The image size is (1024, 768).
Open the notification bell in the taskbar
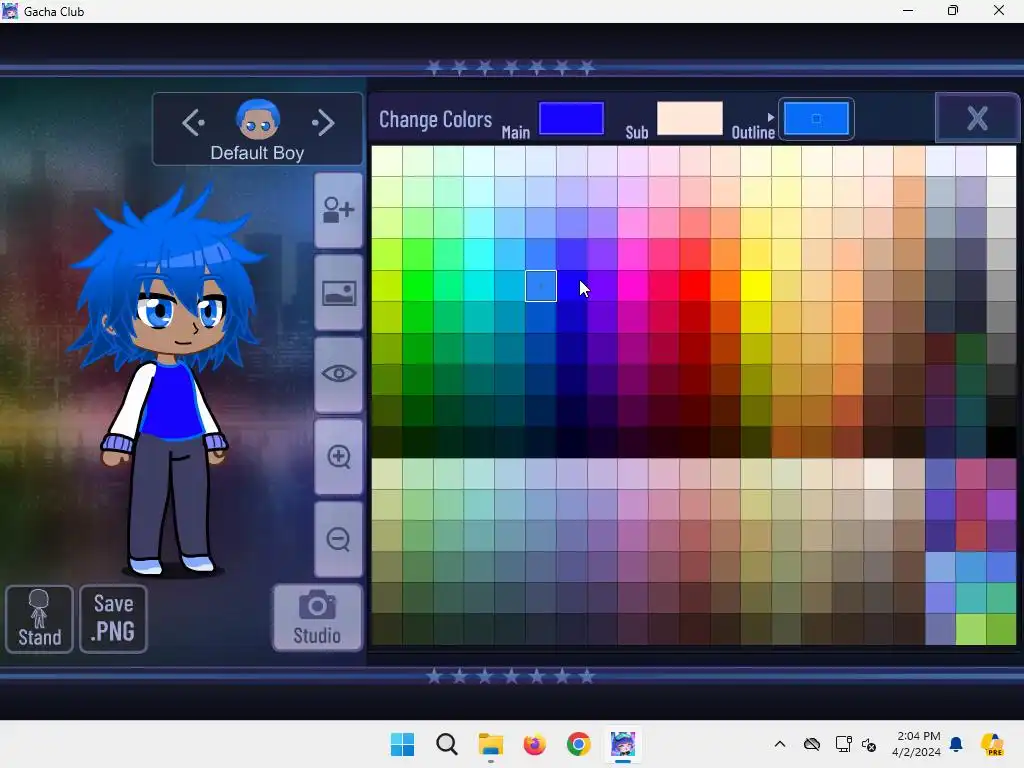pyautogui.click(x=956, y=744)
